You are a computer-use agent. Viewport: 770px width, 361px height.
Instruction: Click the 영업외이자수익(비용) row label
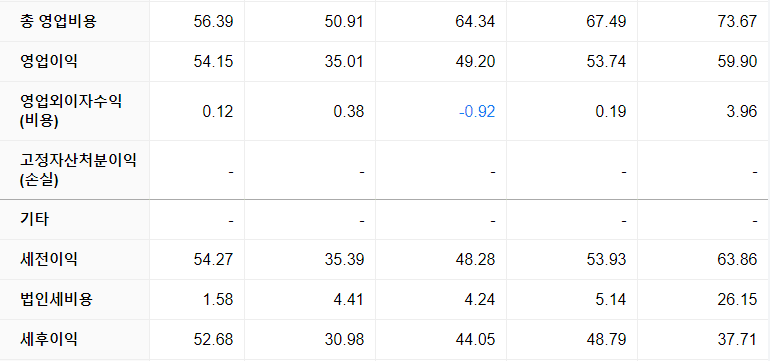[71, 111]
